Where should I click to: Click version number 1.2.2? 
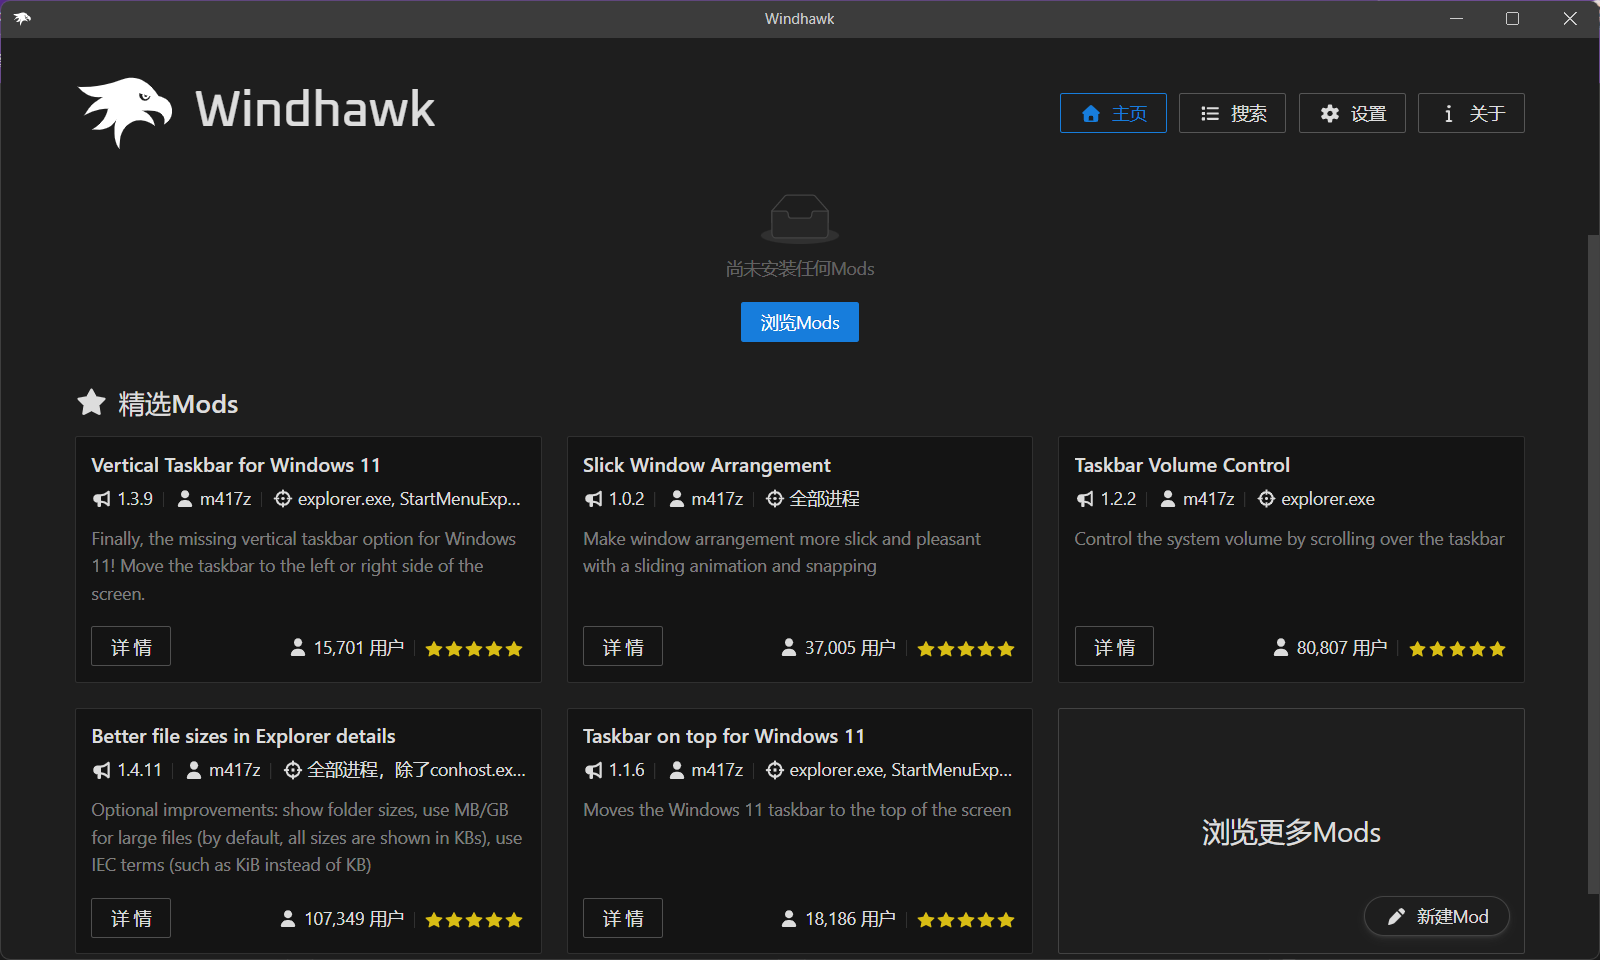click(1118, 499)
